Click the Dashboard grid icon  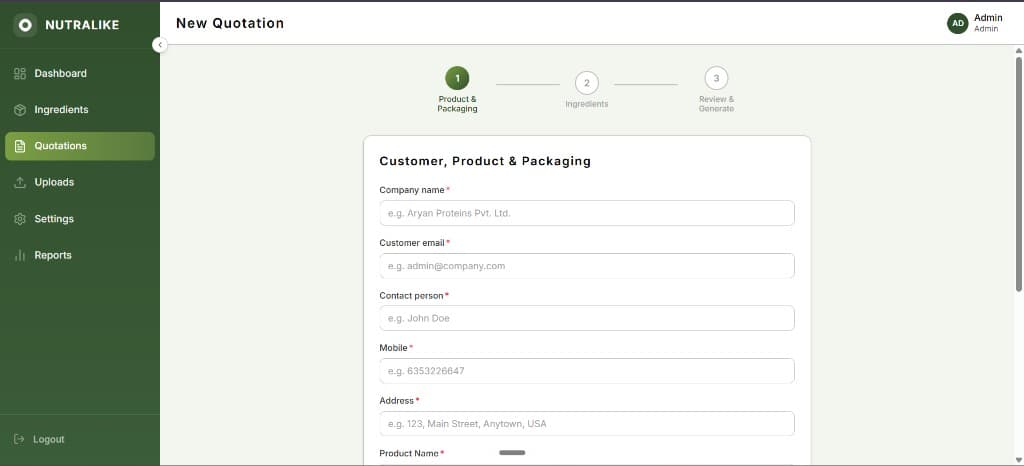[x=20, y=74]
